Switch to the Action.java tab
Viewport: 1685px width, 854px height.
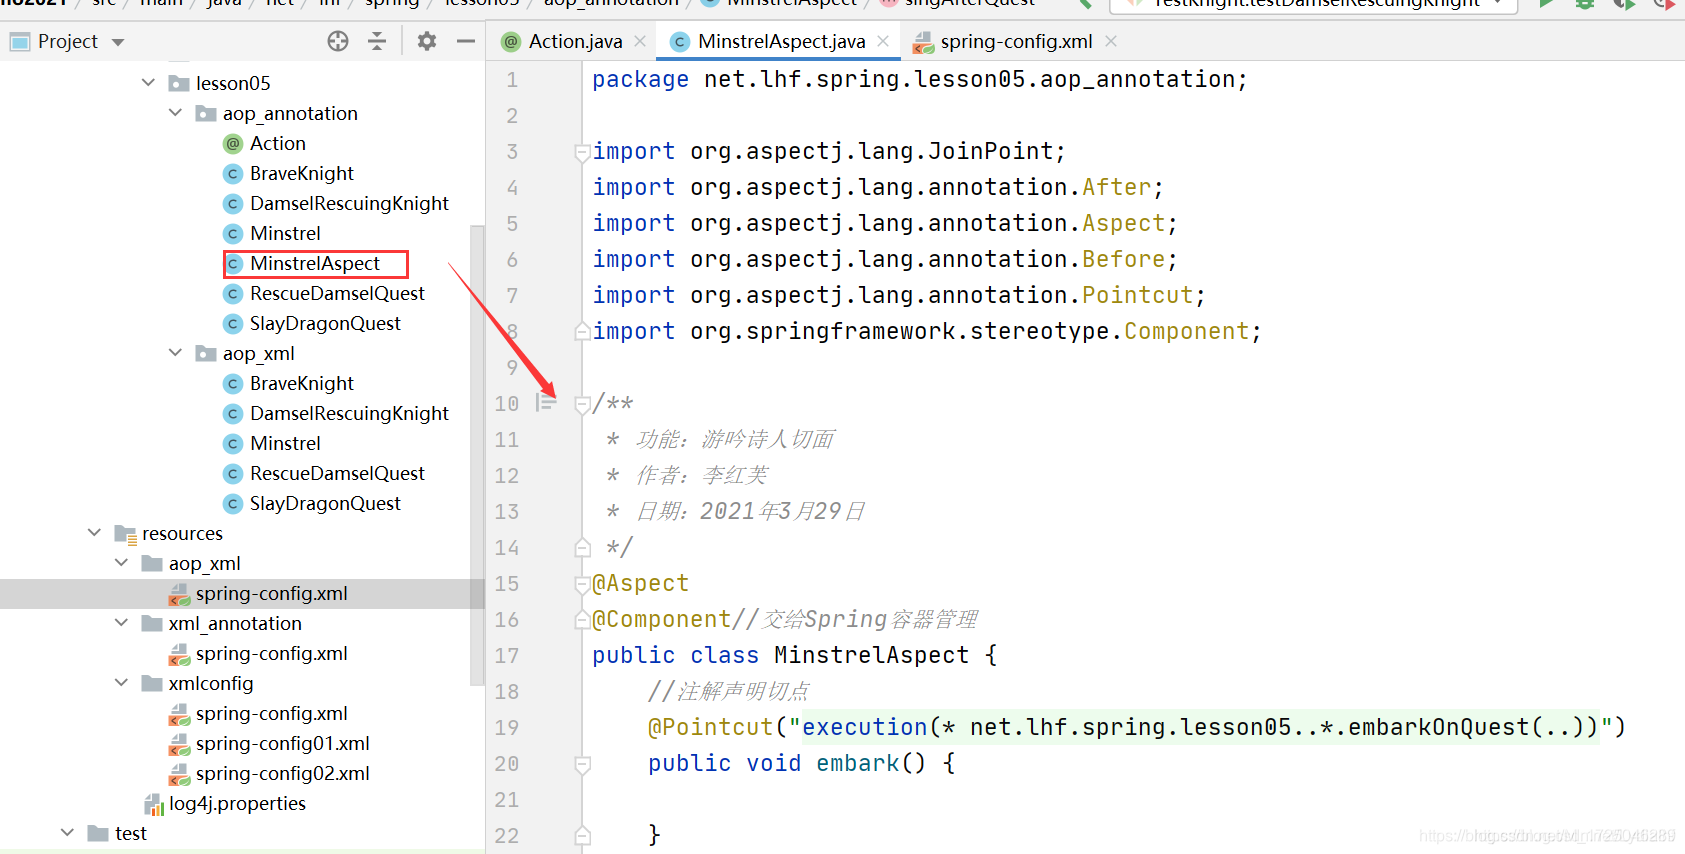click(x=574, y=41)
